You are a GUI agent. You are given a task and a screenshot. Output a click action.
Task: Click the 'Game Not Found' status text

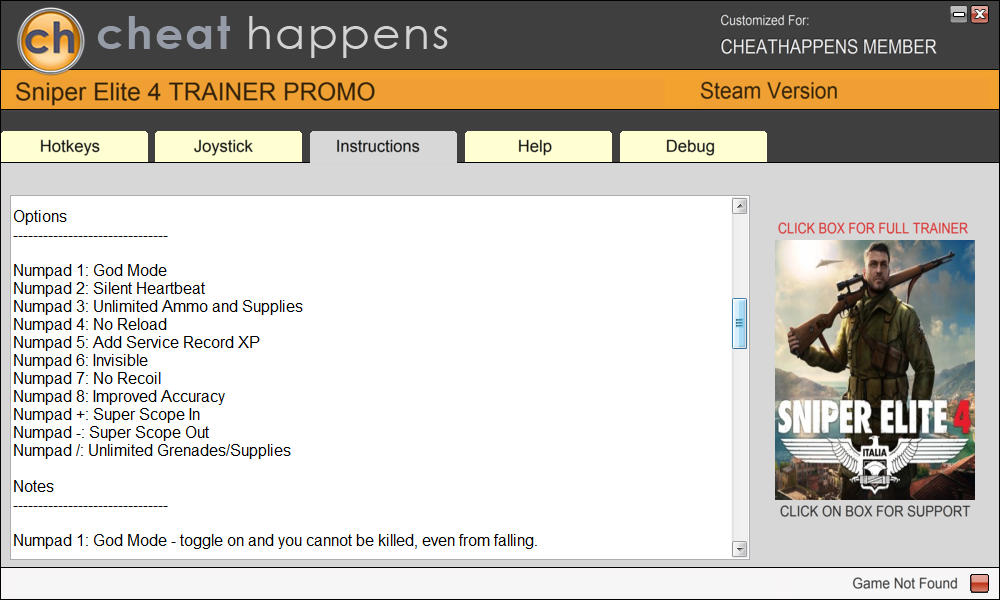904,584
